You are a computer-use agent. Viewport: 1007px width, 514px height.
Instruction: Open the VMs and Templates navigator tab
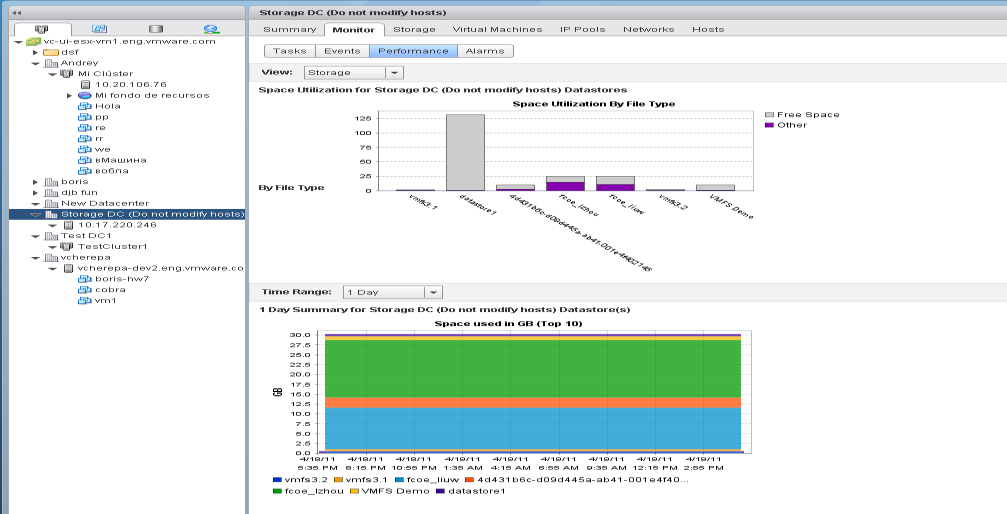99,29
